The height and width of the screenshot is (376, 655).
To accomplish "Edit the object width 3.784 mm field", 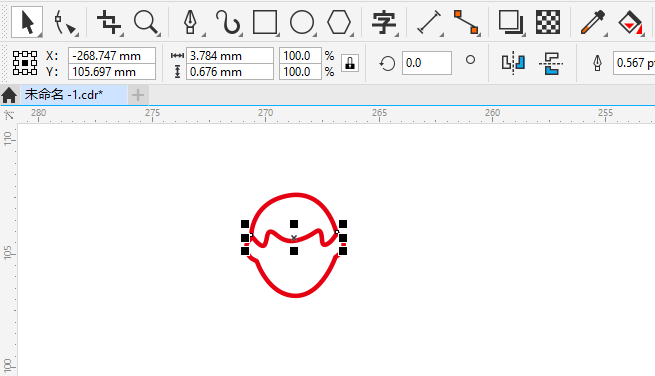I will (x=230, y=56).
